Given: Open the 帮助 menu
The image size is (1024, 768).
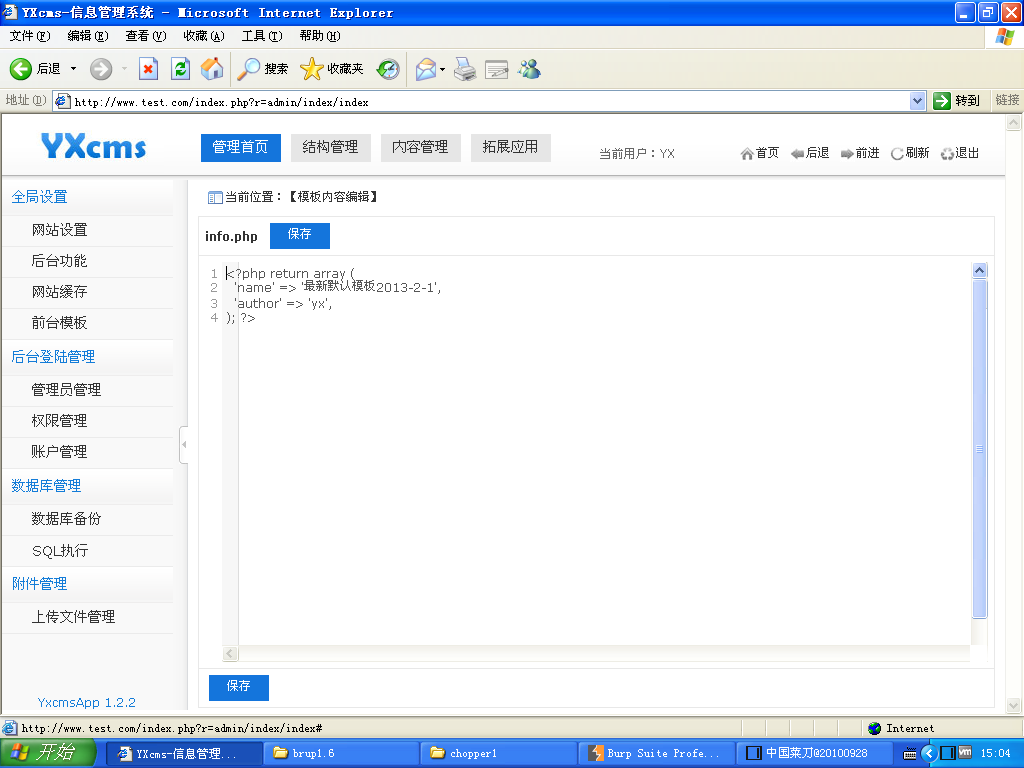Looking at the screenshot, I should [x=320, y=36].
